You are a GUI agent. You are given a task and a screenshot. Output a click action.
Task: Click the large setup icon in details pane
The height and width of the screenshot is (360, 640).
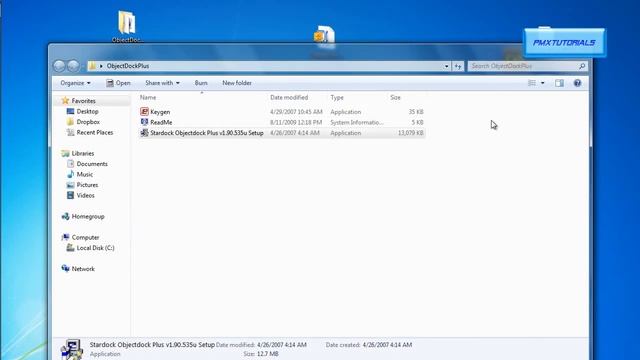(x=72, y=350)
